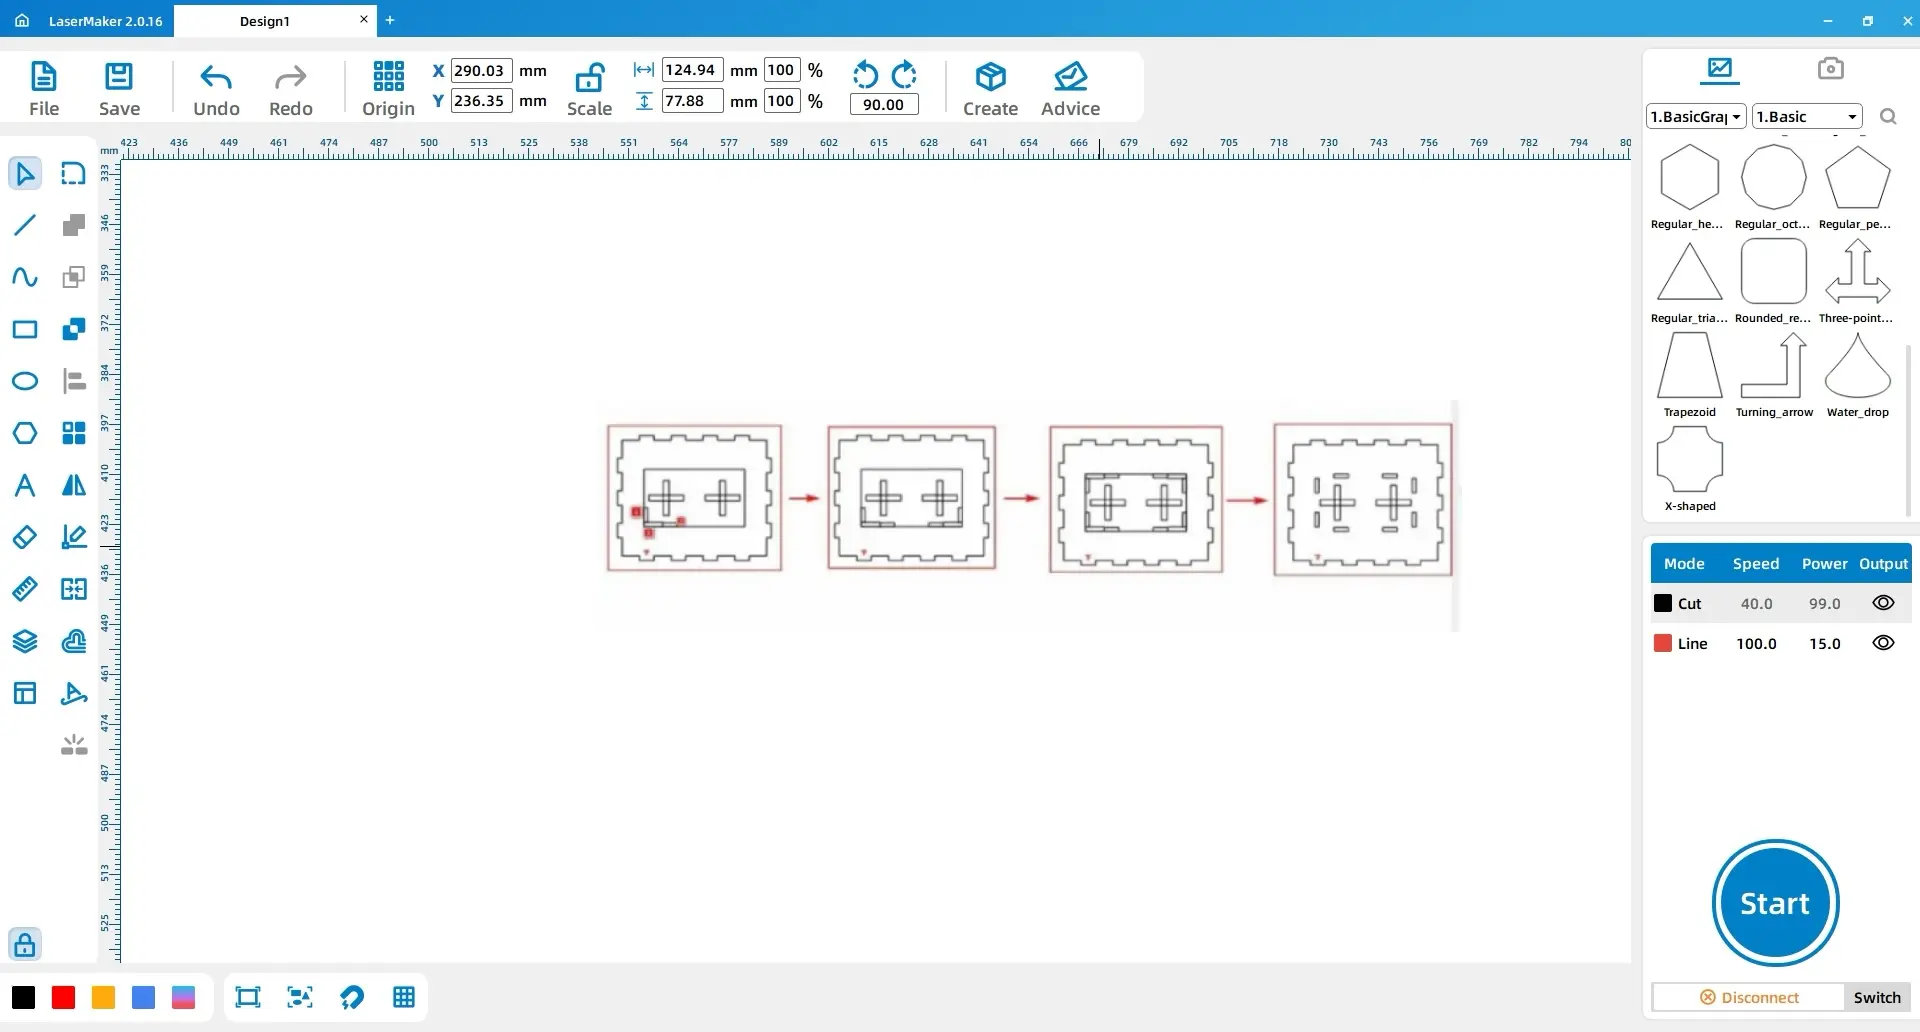
Task: Activate the Measure ruler tool
Action: [x=25, y=589]
